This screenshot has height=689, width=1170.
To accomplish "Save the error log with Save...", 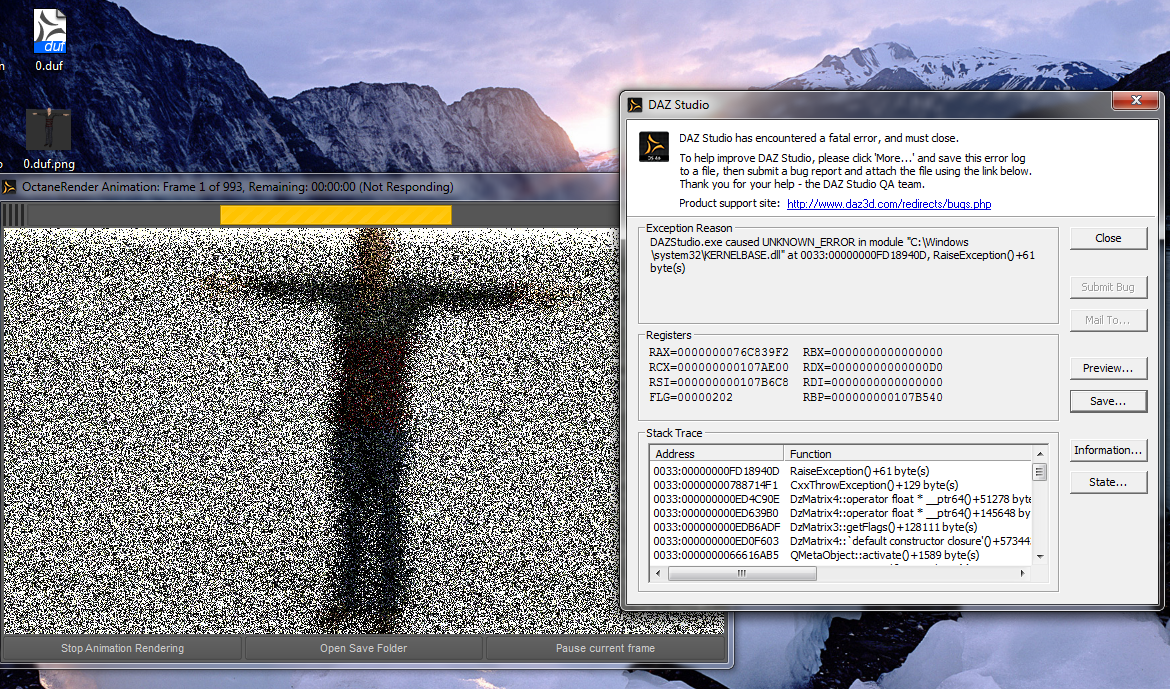I will pyautogui.click(x=1108, y=401).
